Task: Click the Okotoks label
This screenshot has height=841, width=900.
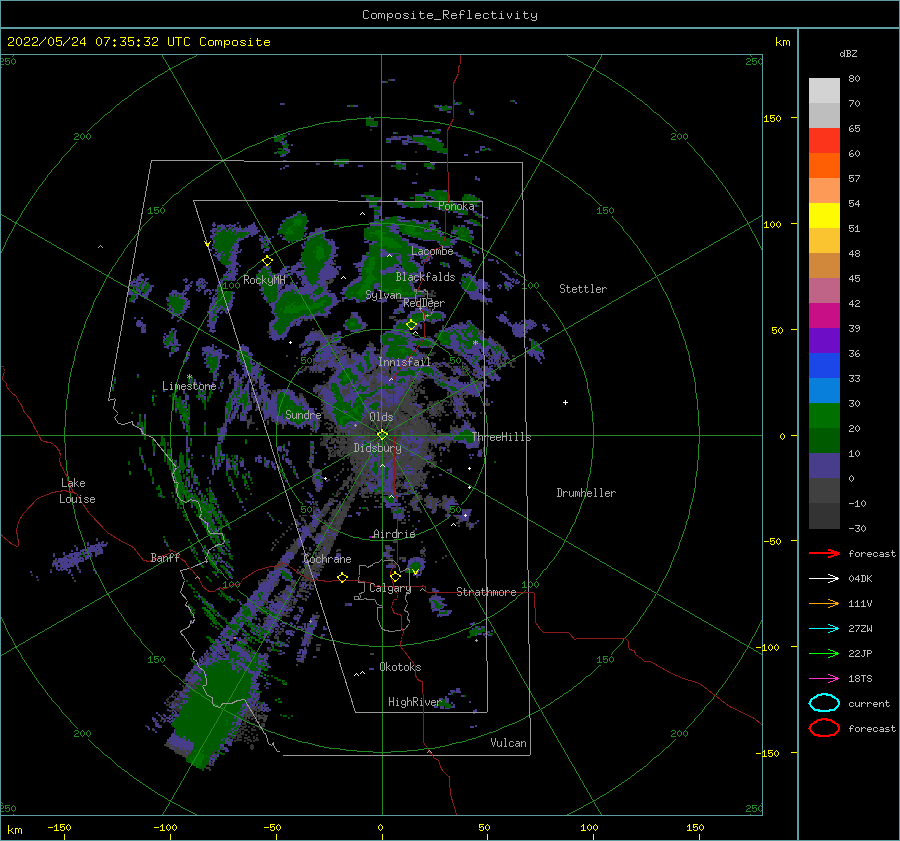Action: (400, 667)
